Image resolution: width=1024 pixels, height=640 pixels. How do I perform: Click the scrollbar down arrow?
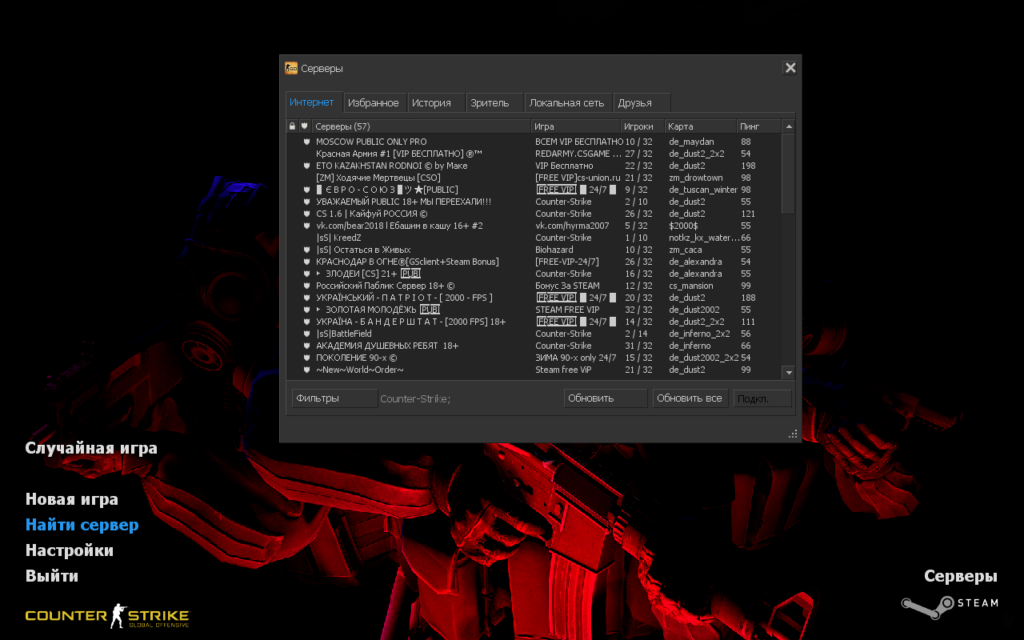coord(788,372)
